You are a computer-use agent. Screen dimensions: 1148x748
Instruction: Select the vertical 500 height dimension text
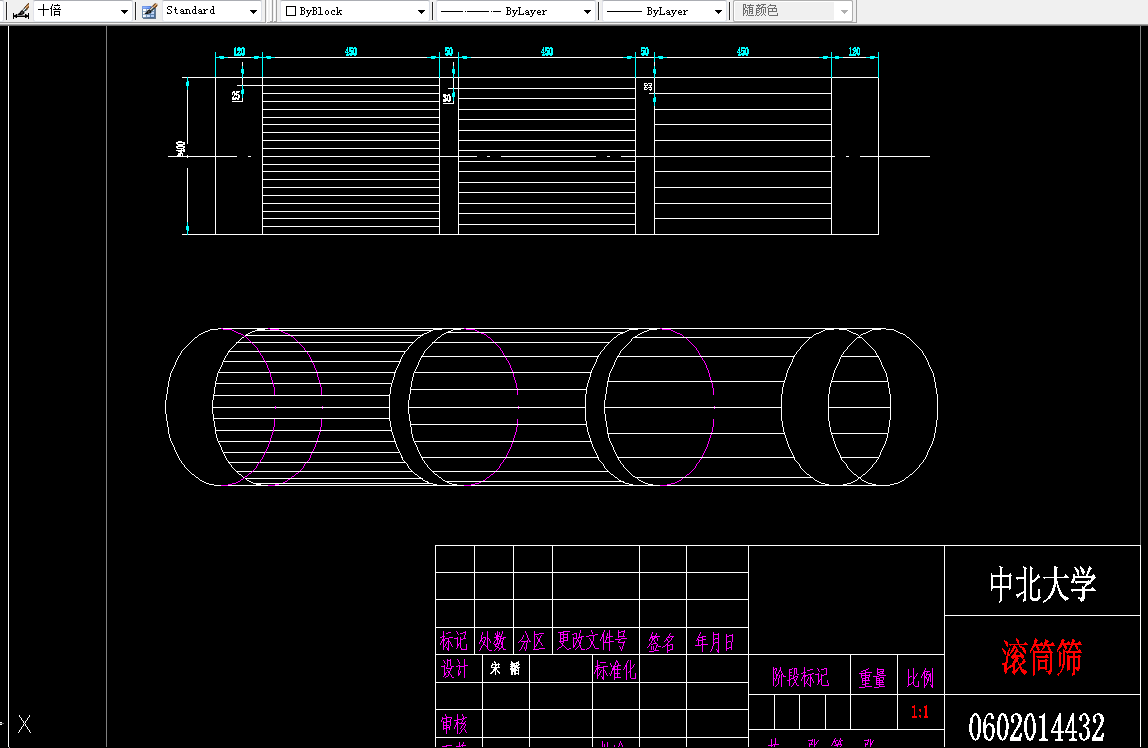point(180,148)
